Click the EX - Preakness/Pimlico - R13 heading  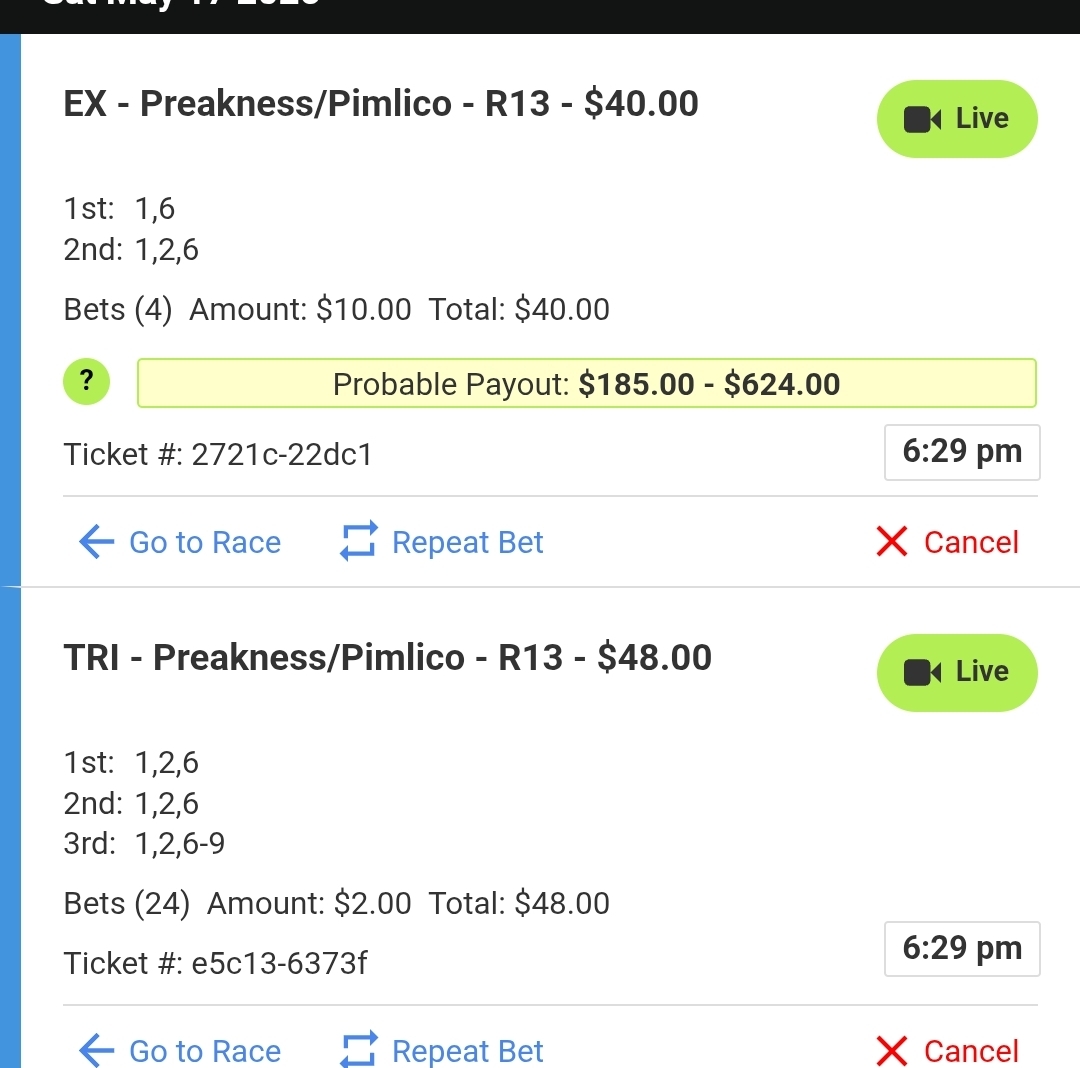tap(381, 104)
